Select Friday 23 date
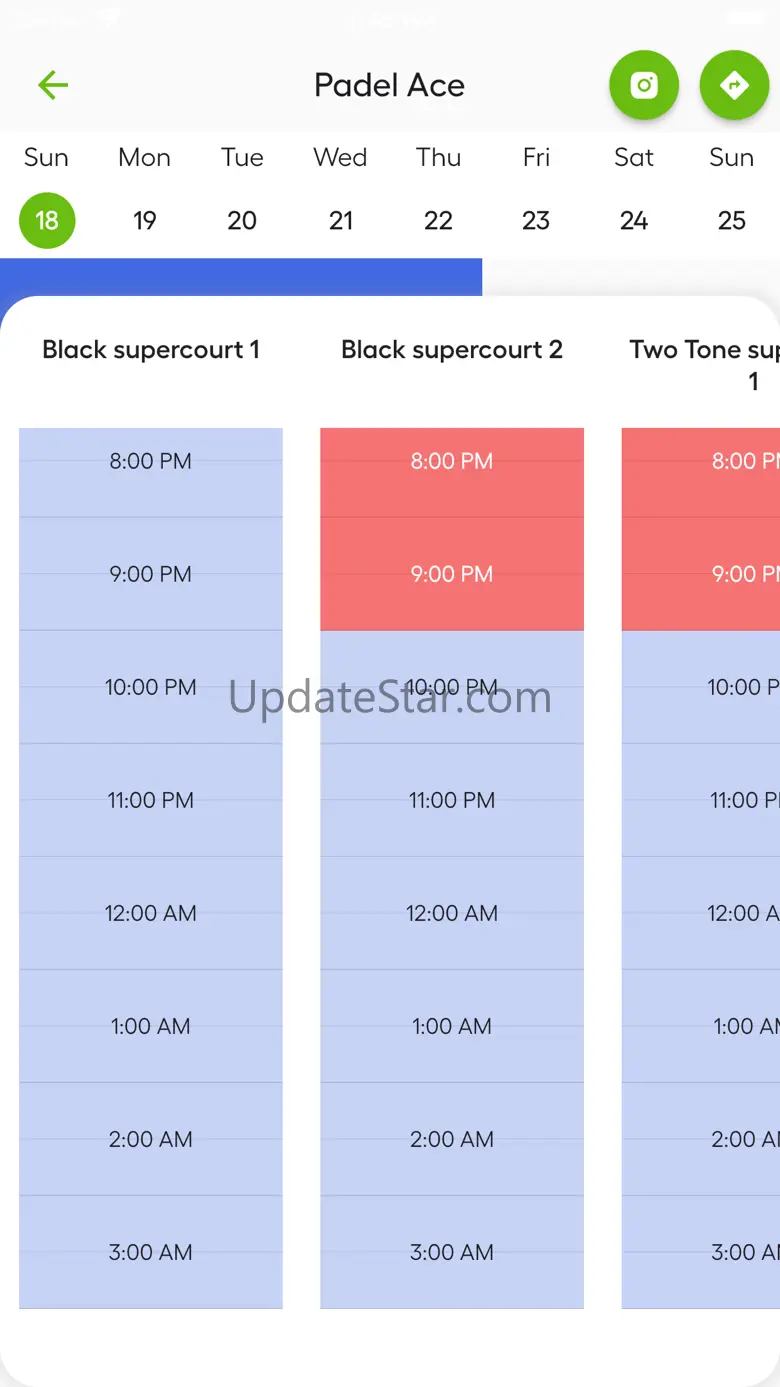 (x=536, y=220)
